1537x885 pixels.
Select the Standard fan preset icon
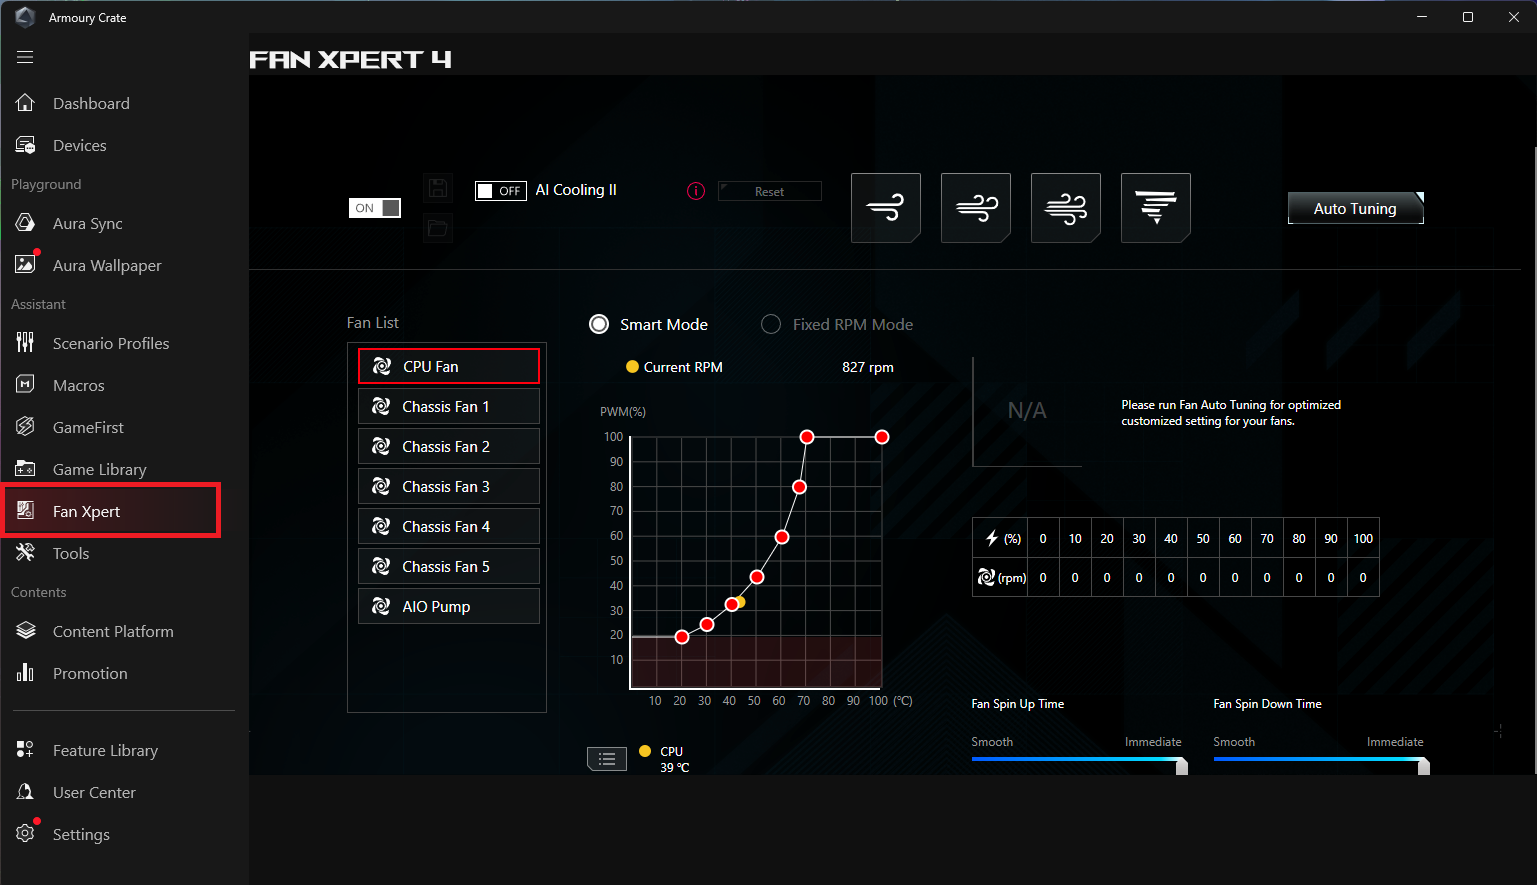[976, 208]
